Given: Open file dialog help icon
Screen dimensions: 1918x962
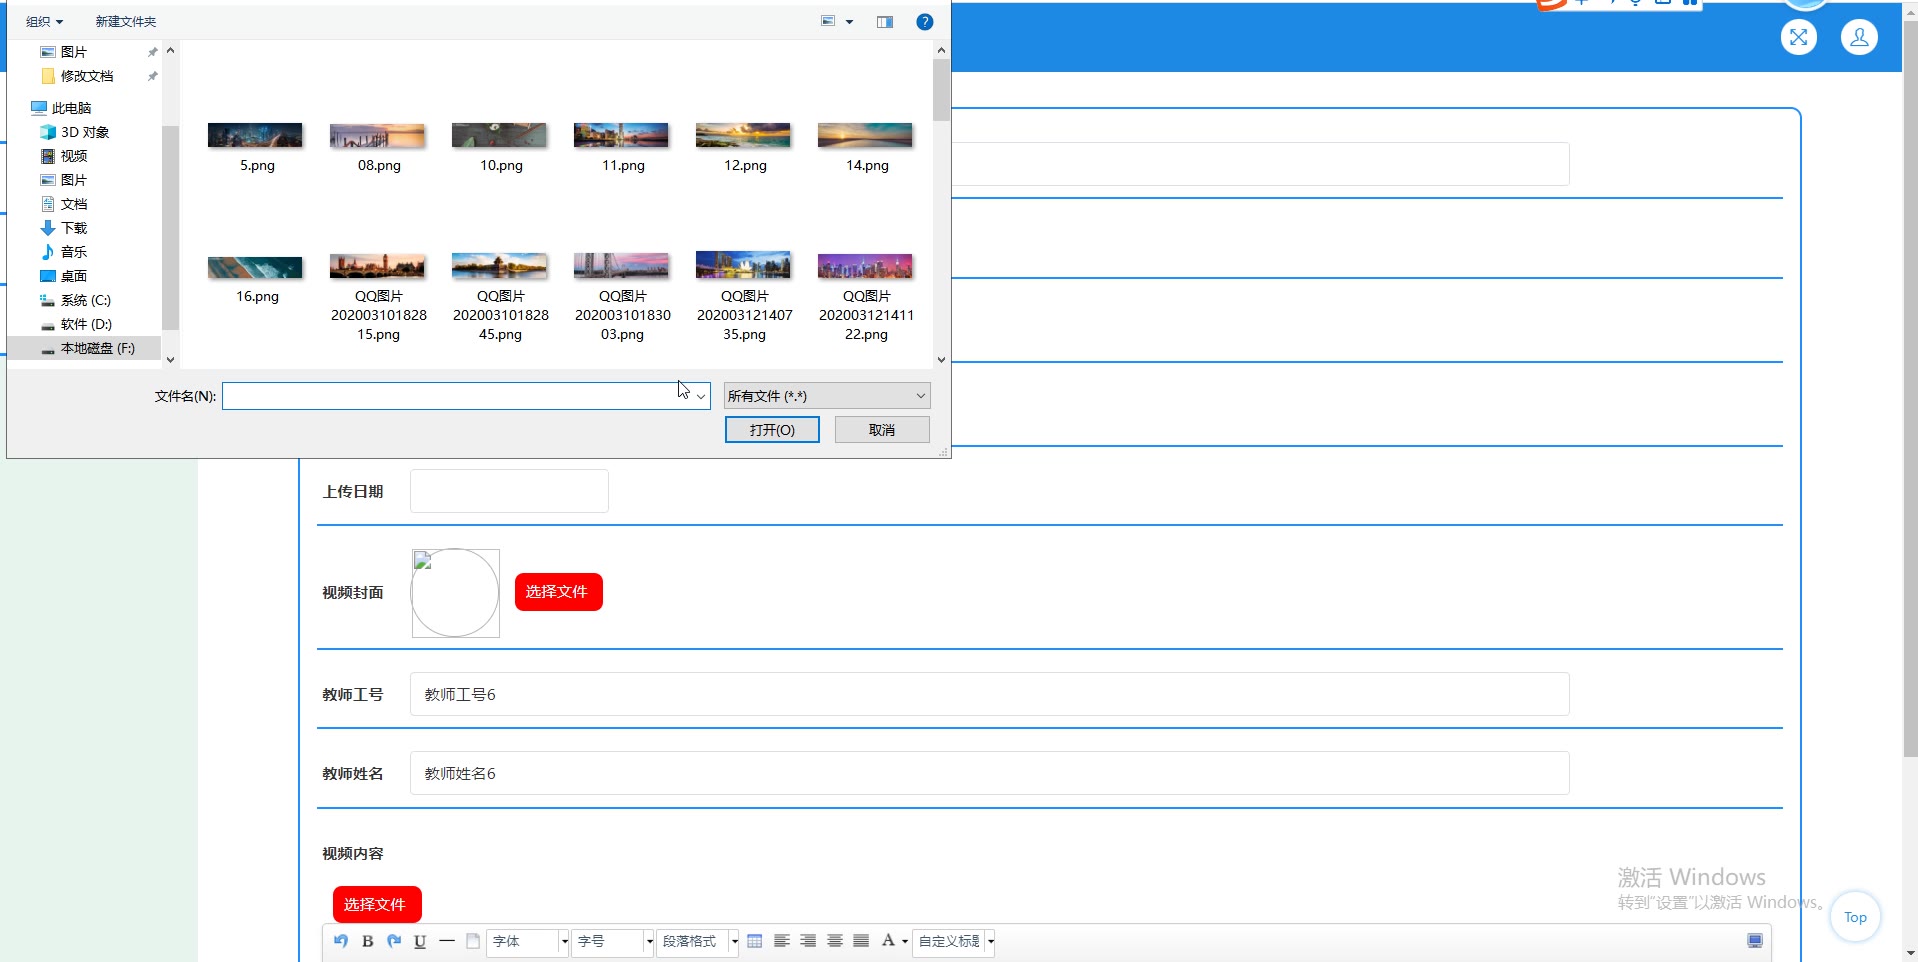Looking at the screenshot, I should pos(925,22).
